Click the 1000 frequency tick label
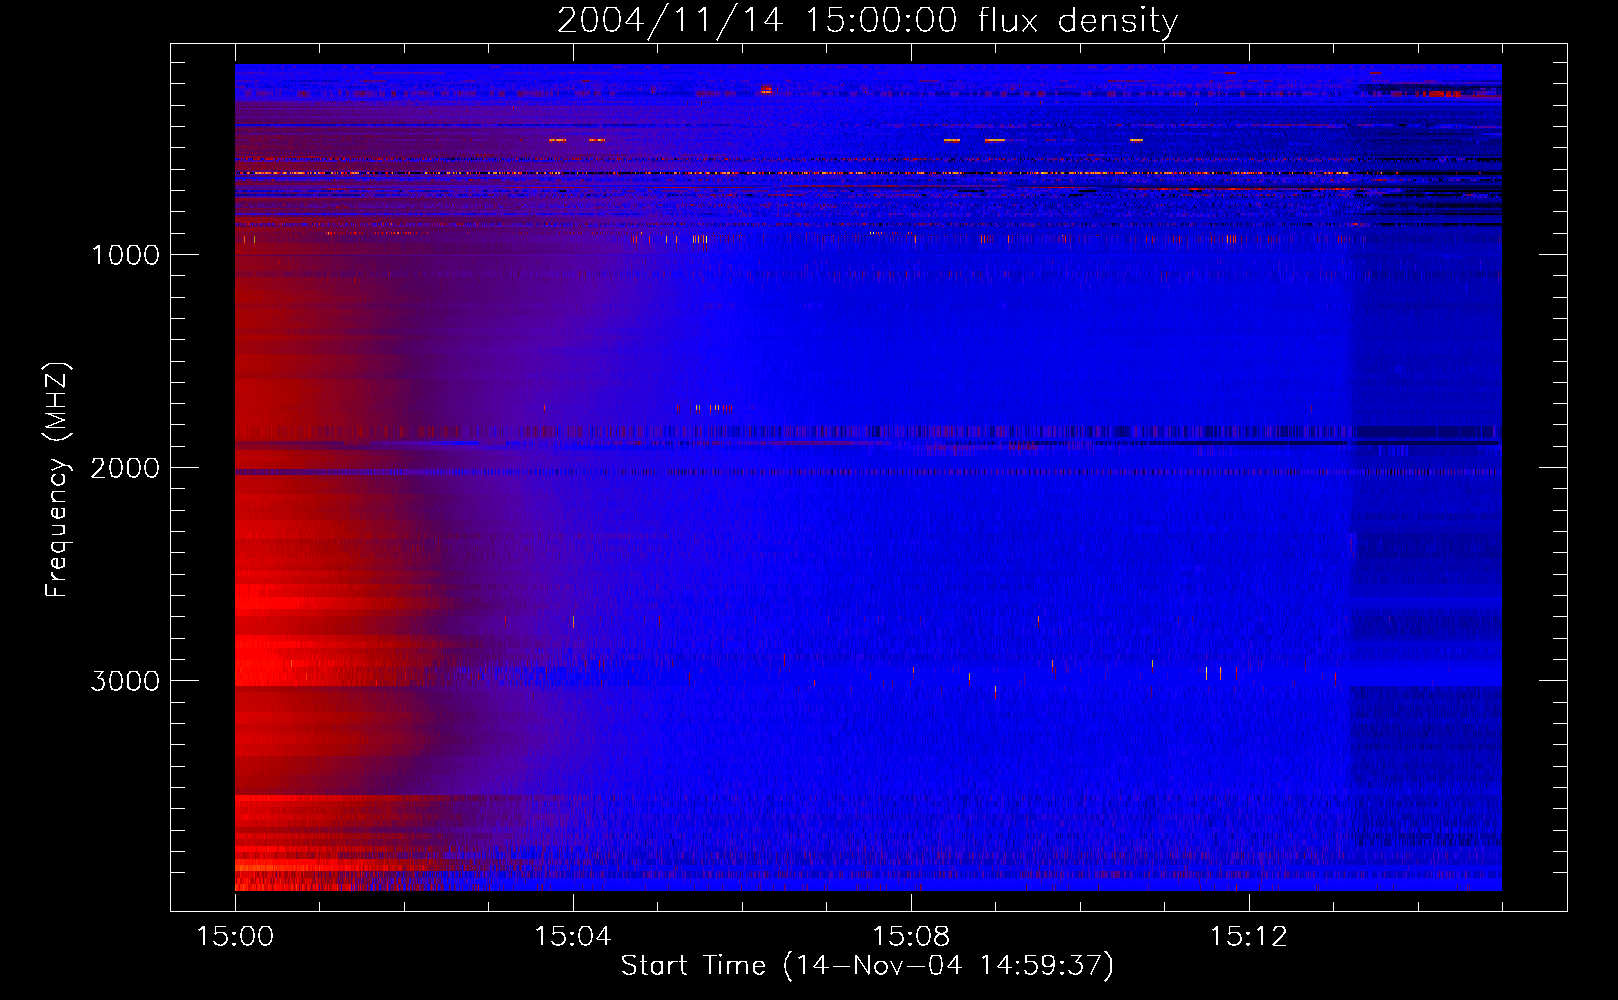1618x1000 pixels. pyautogui.click(x=125, y=255)
